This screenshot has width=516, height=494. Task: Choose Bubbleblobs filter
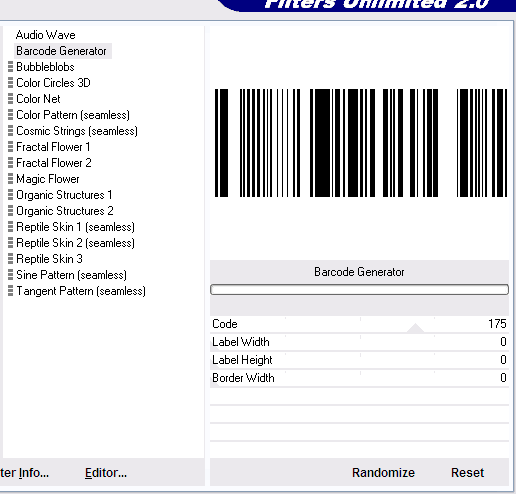click(45, 67)
